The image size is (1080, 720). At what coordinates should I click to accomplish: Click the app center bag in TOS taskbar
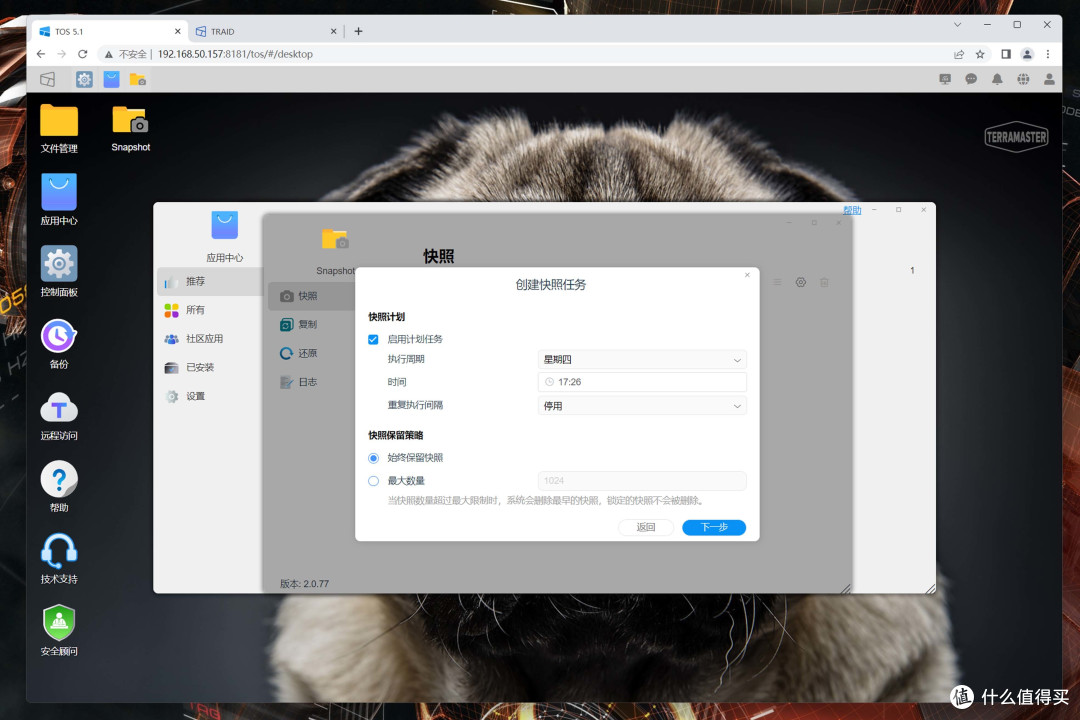112,79
